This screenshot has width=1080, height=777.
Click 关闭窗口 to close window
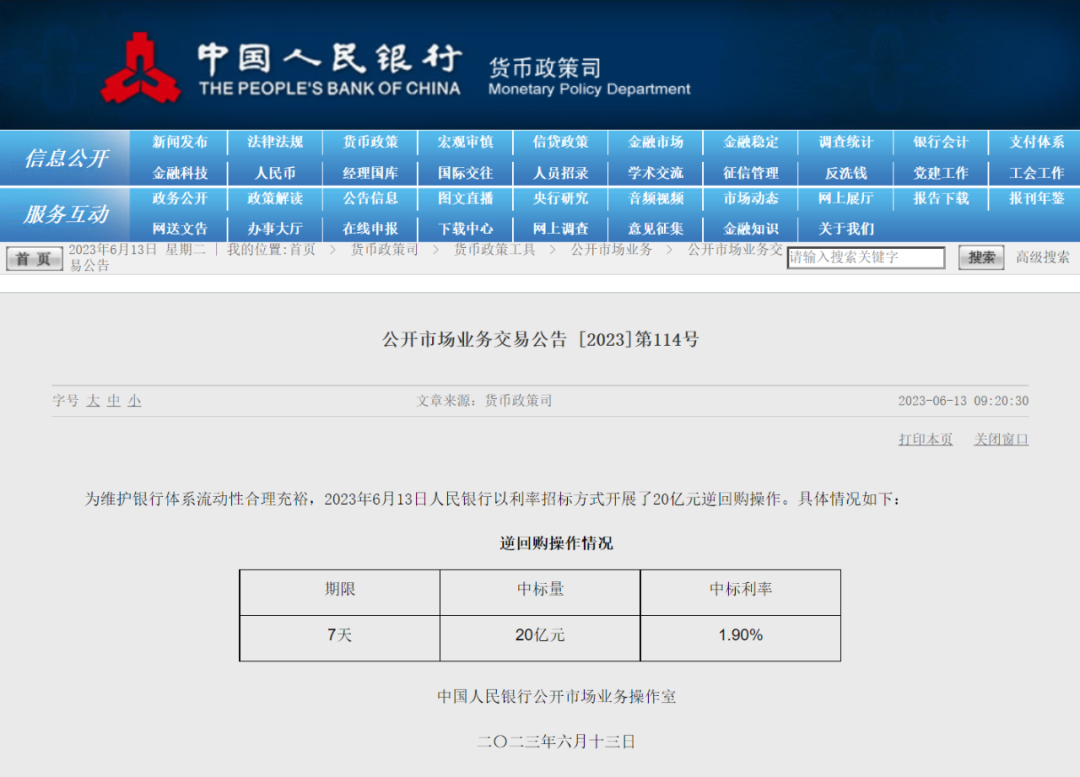(1001, 440)
